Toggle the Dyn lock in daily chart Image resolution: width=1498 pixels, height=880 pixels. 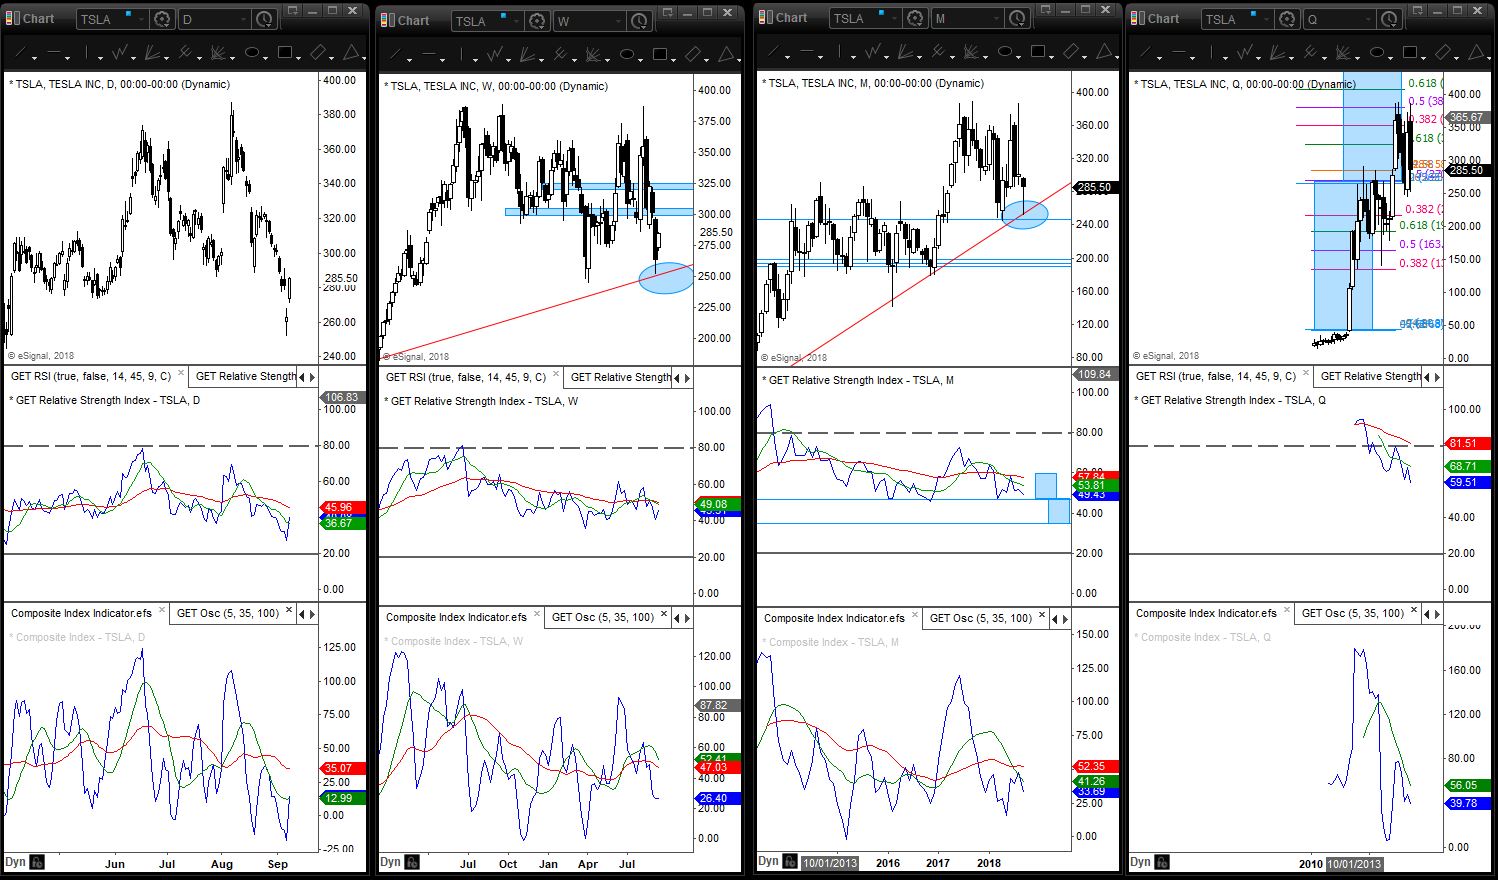pyautogui.click(x=37, y=862)
